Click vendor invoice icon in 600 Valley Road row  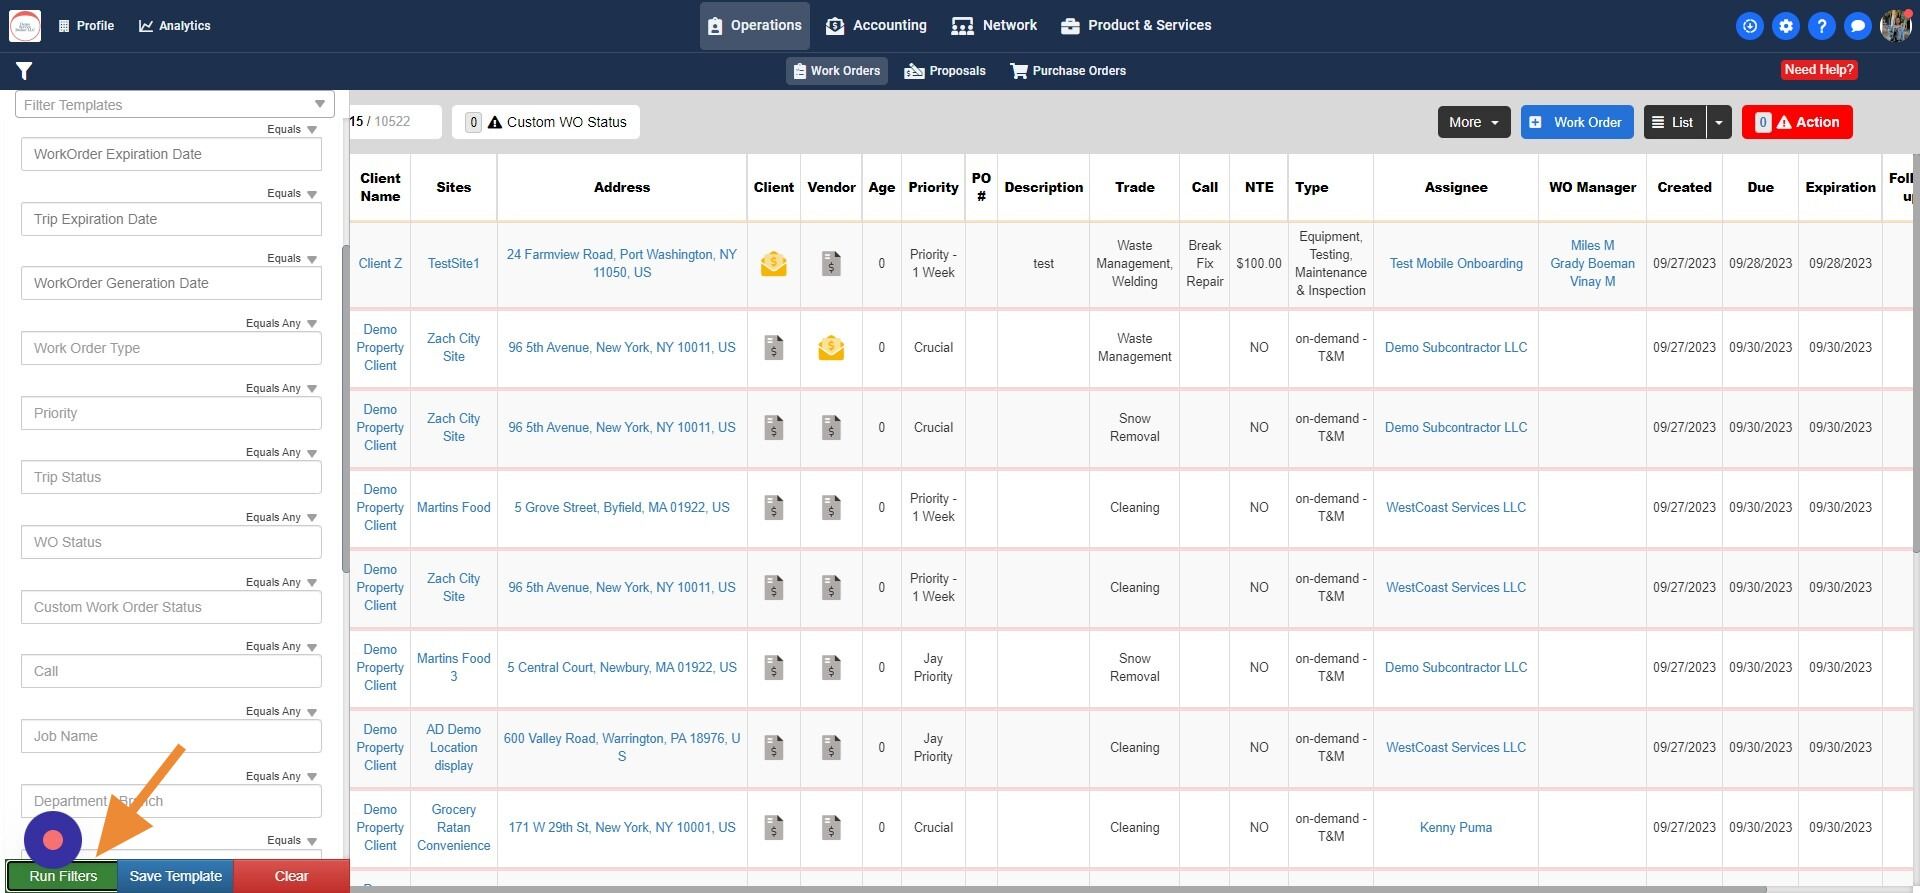click(x=831, y=748)
